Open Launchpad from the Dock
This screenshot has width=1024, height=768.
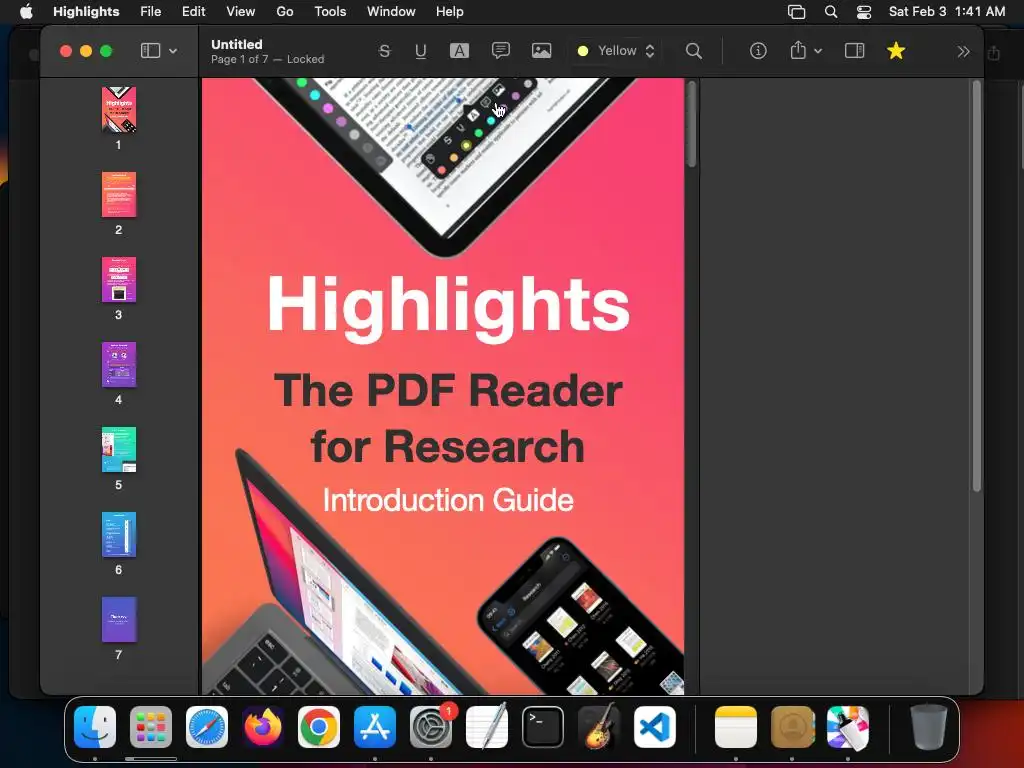pos(151,727)
